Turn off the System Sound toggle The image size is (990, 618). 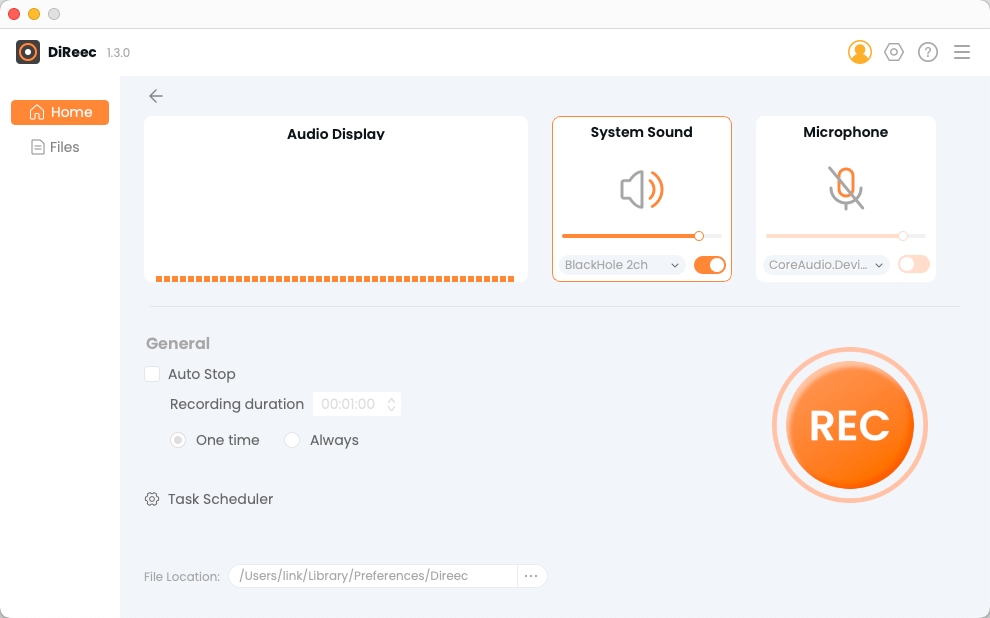point(709,265)
